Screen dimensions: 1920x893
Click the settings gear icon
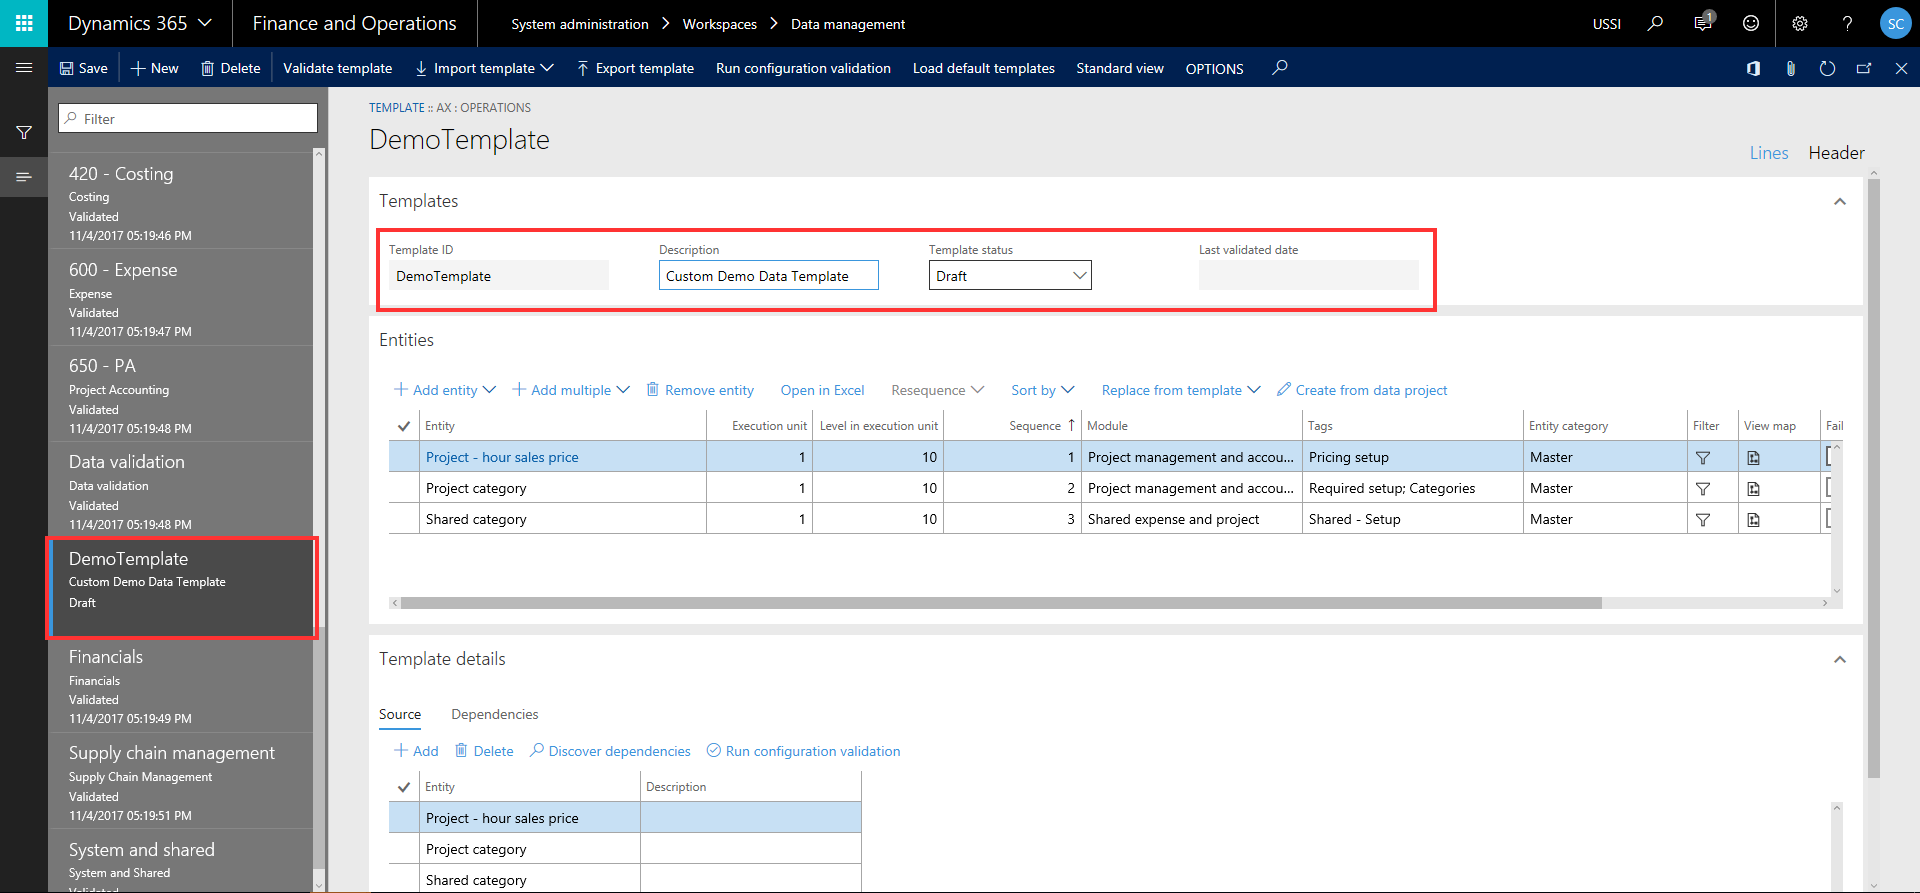(x=1799, y=23)
